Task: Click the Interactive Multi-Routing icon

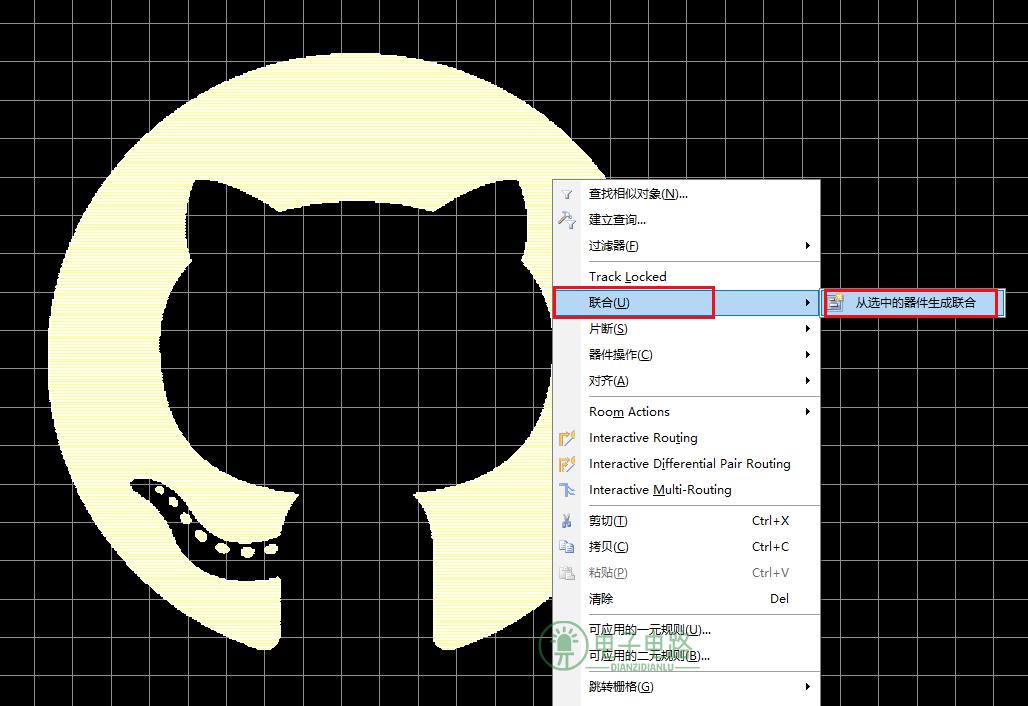Action: point(566,490)
